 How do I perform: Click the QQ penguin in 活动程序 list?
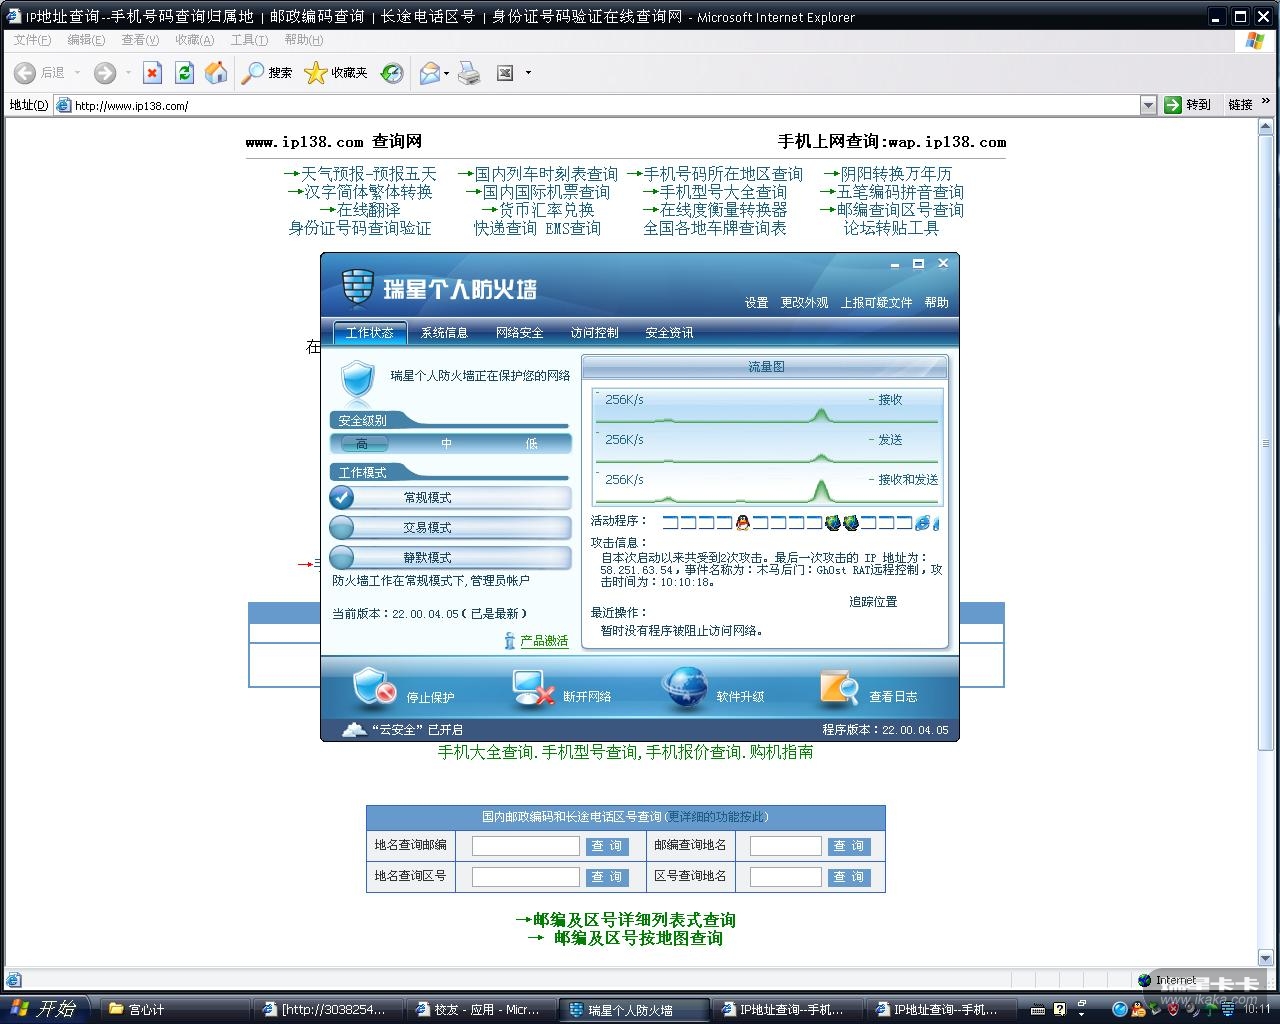click(x=742, y=522)
